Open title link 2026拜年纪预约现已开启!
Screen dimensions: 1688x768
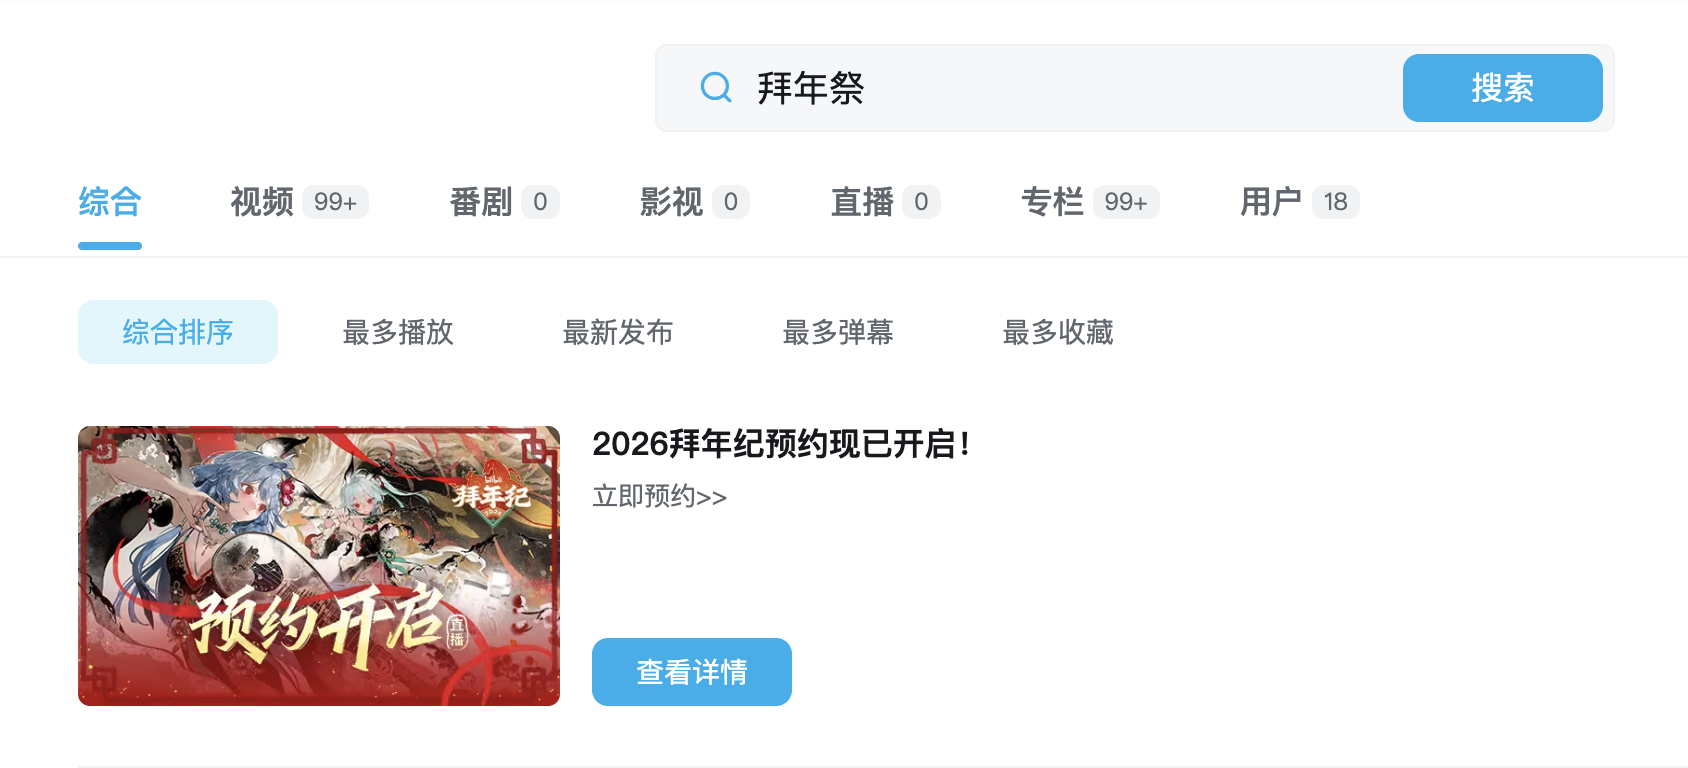click(781, 444)
